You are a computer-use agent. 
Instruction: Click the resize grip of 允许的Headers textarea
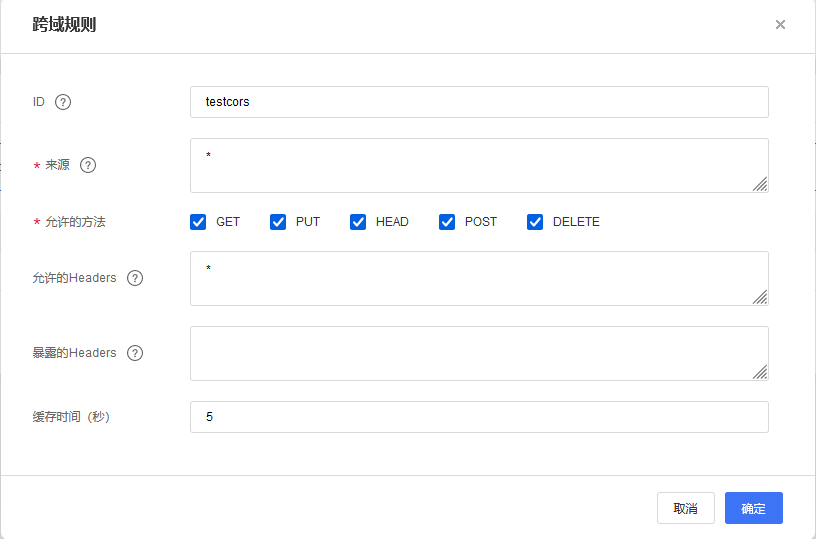pyautogui.click(x=760, y=297)
